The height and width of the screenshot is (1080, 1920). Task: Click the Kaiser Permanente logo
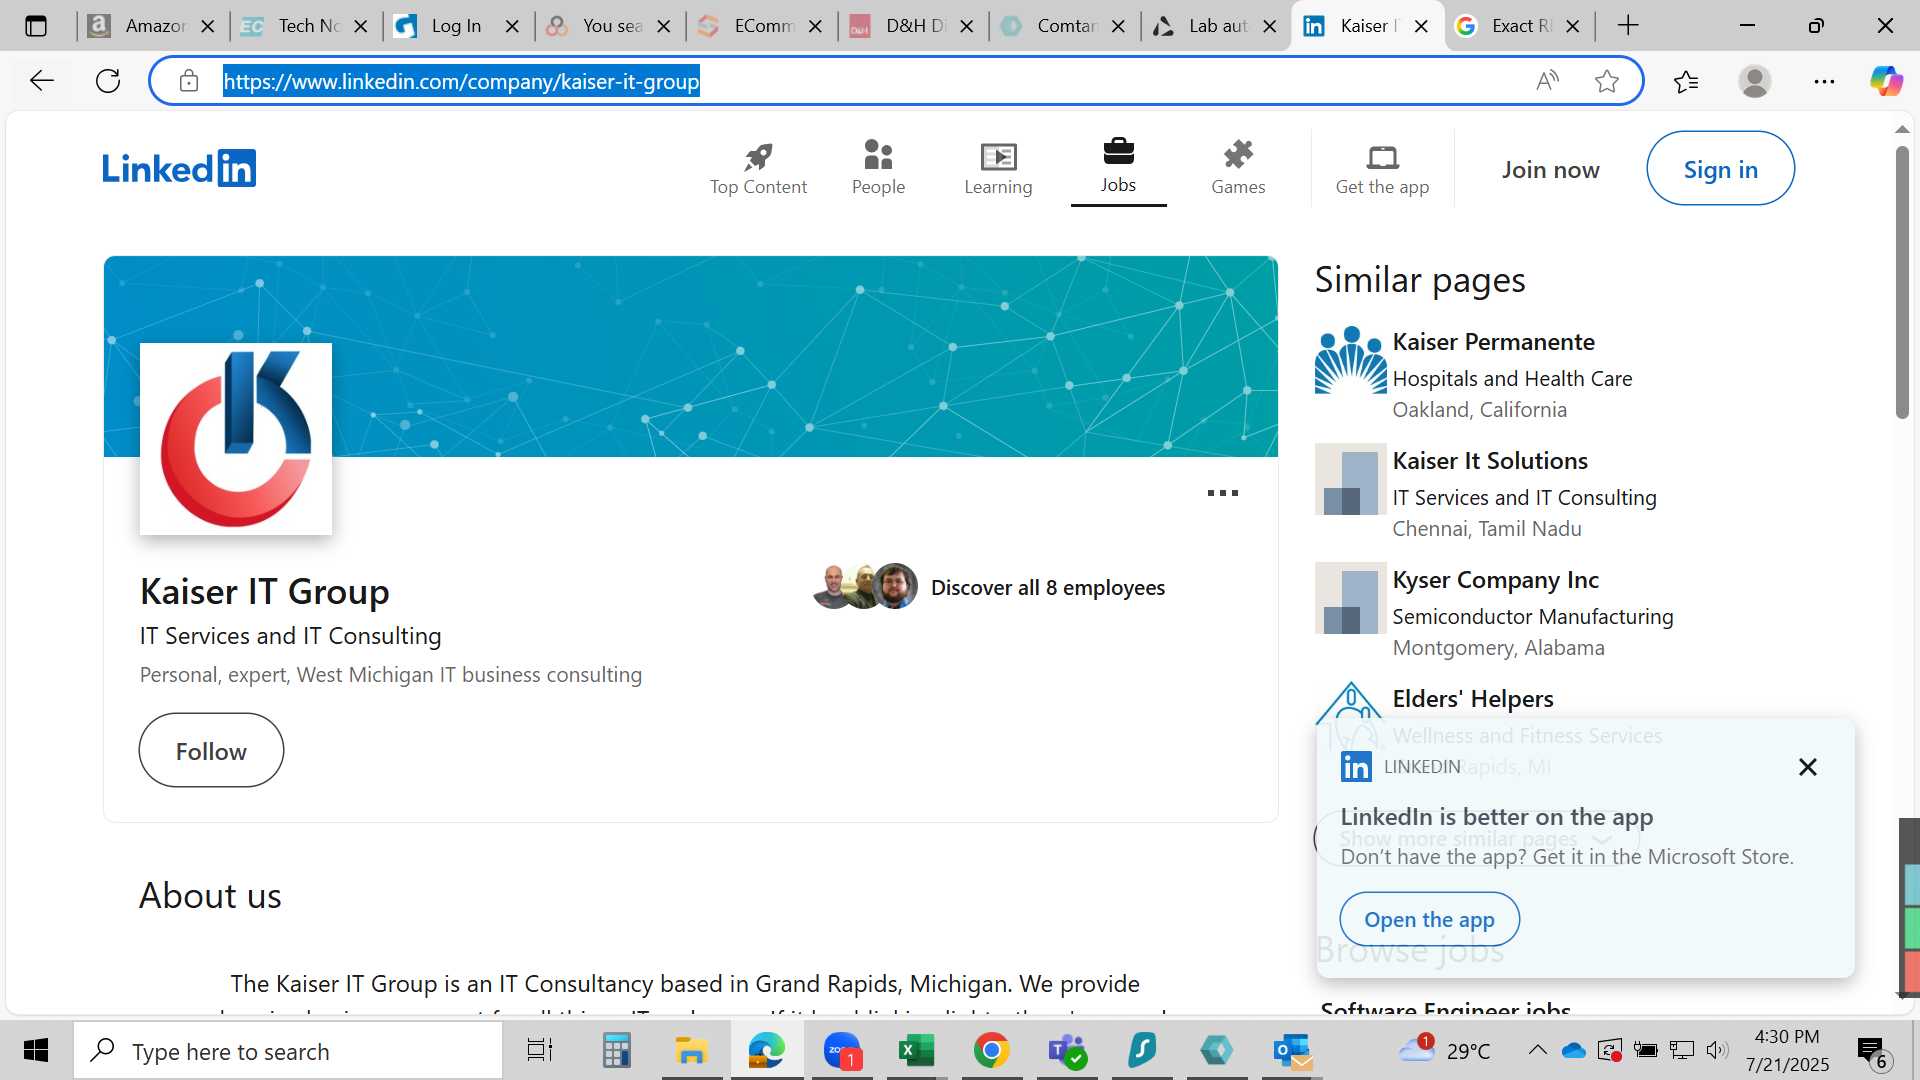tap(1350, 360)
